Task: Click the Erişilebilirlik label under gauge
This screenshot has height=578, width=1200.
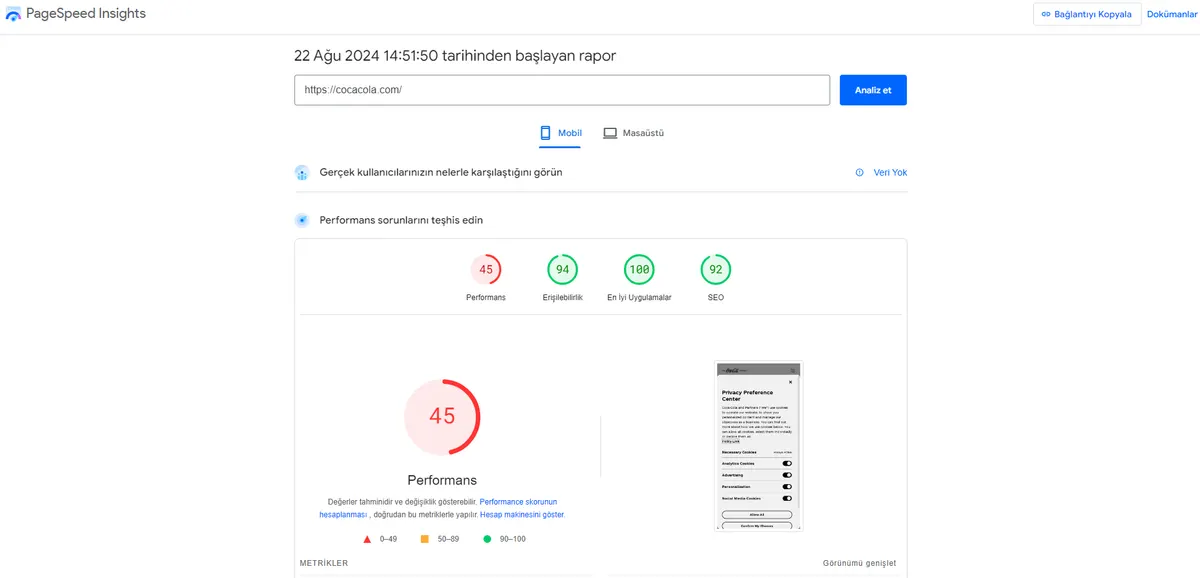Action: pyautogui.click(x=562, y=298)
